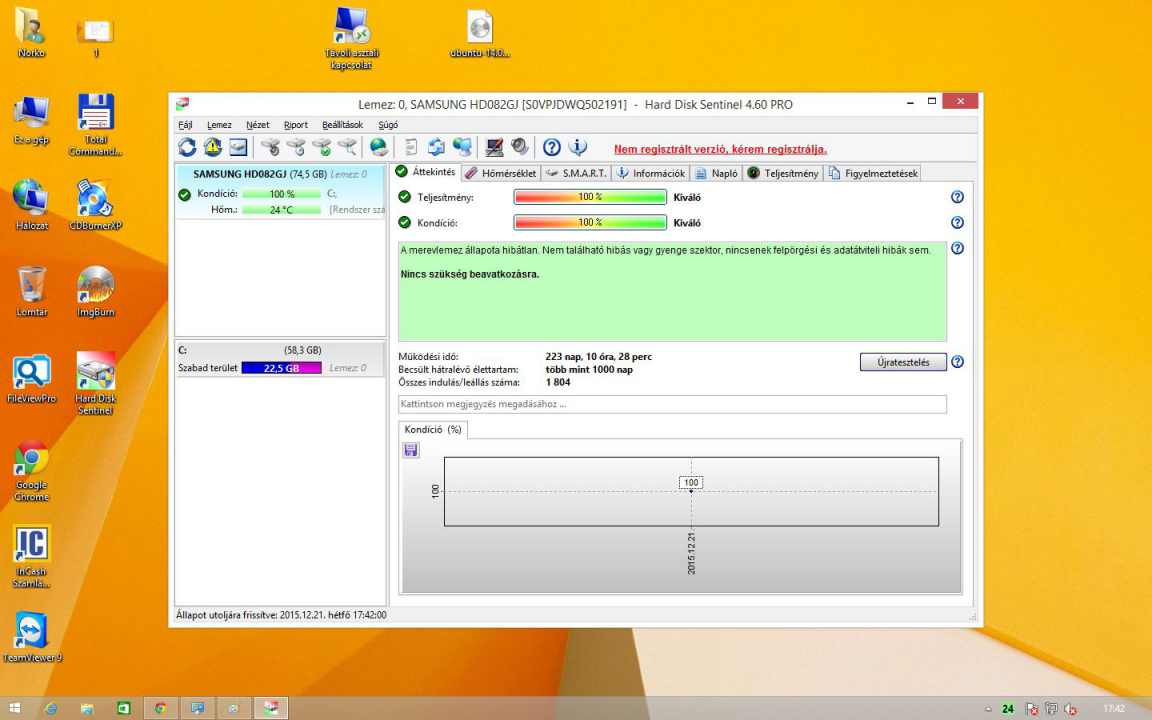Select the SAMSUNG HD082GJ disk entry
The height and width of the screenshot is (720, 1152).
tap(280, 191)
